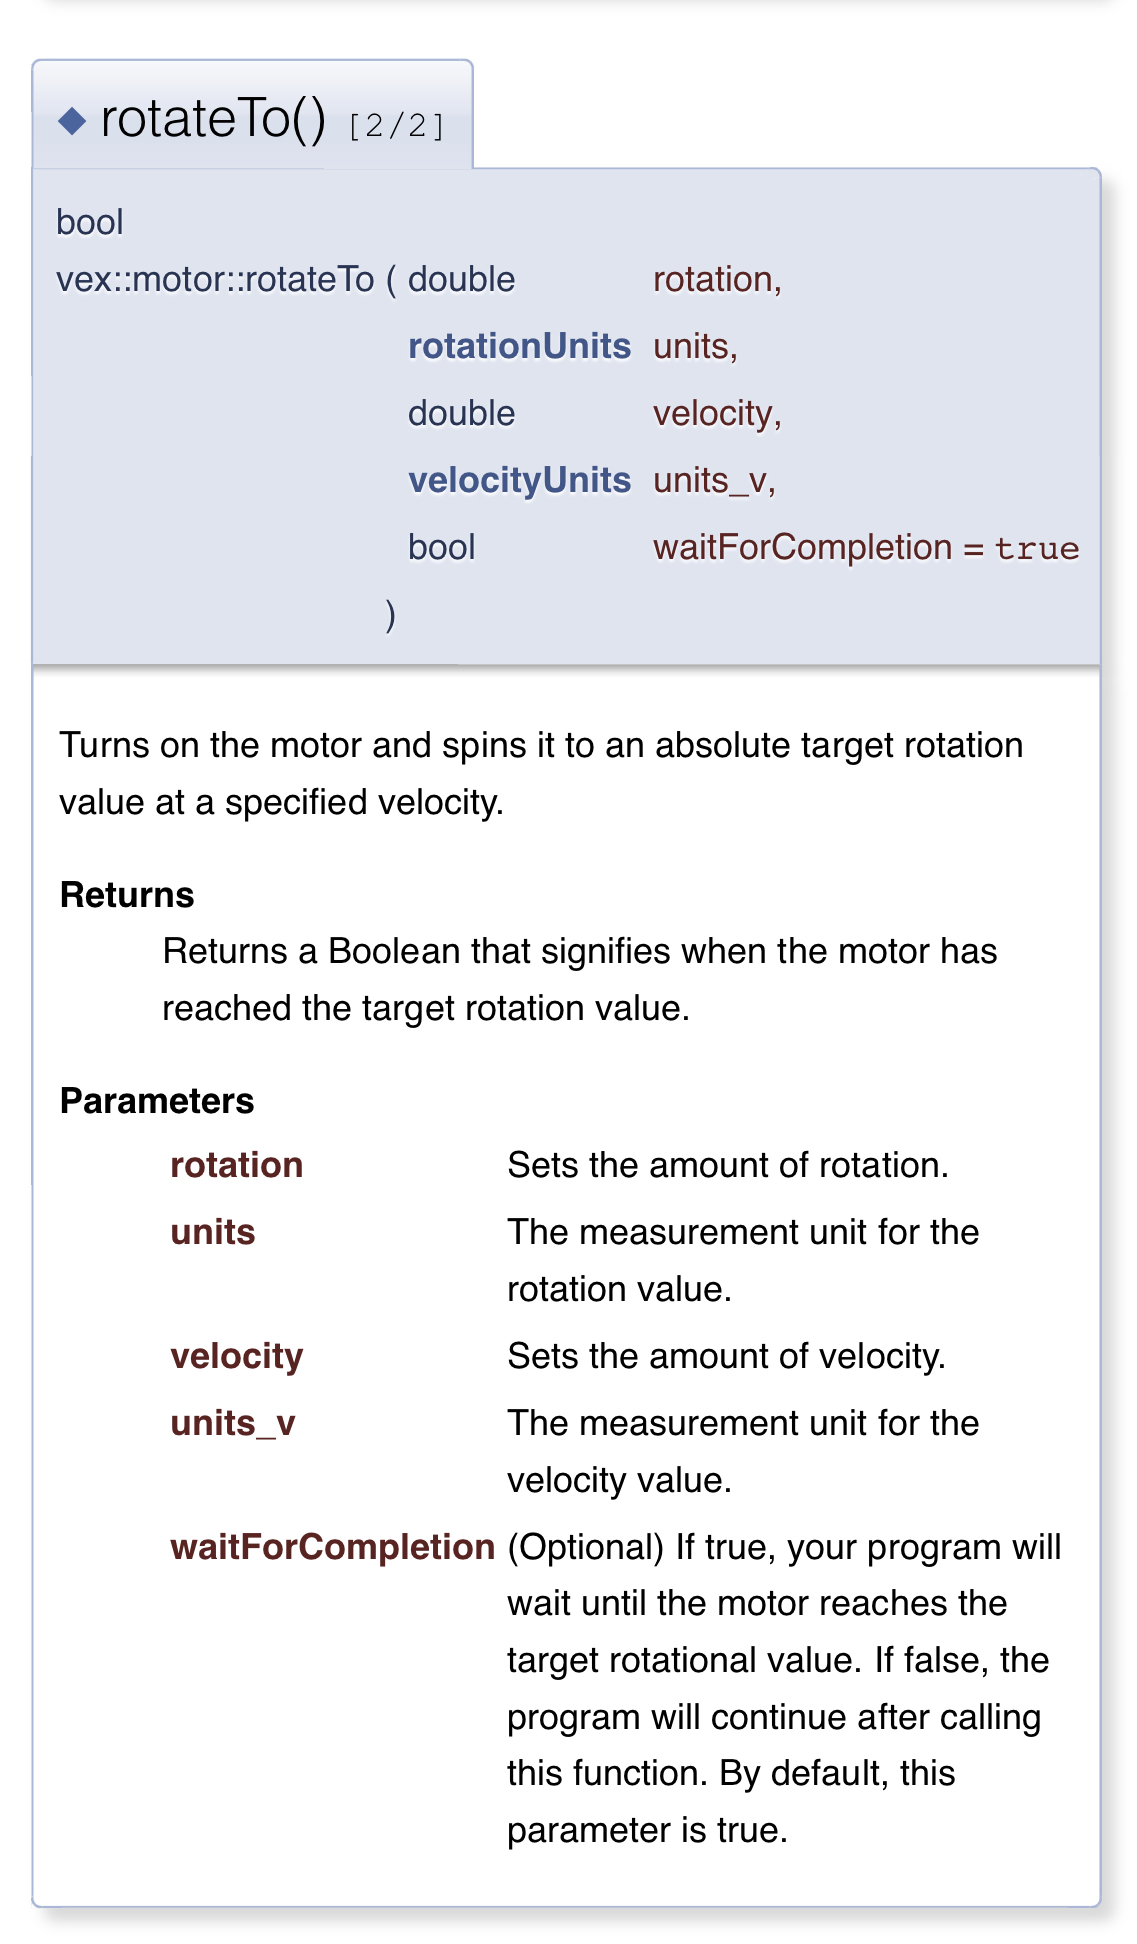Select the rotation parameter name in signature
1137x1944 pixels.
(716, 279)
